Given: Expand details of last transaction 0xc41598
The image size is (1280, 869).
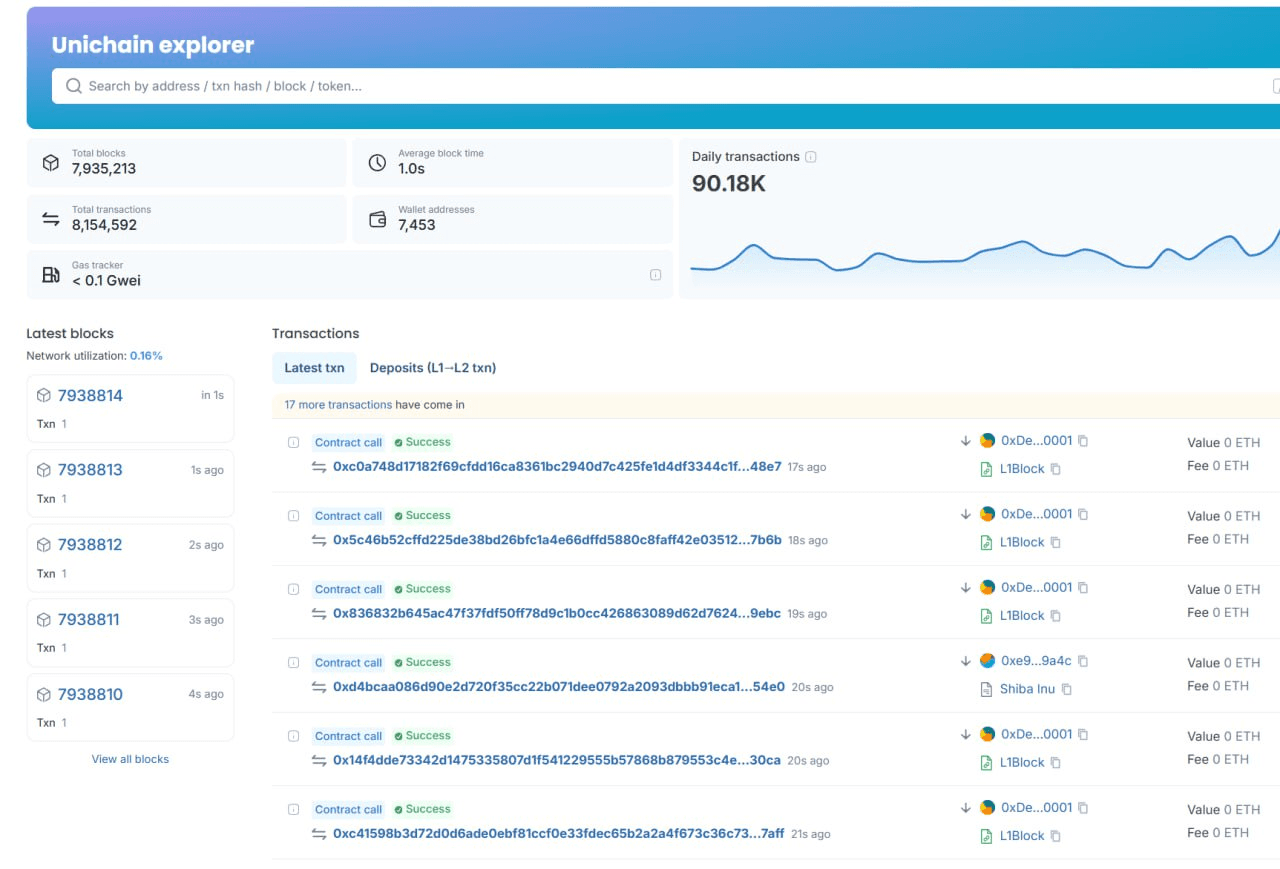Looking at the screenshot, I should [293, 809].
